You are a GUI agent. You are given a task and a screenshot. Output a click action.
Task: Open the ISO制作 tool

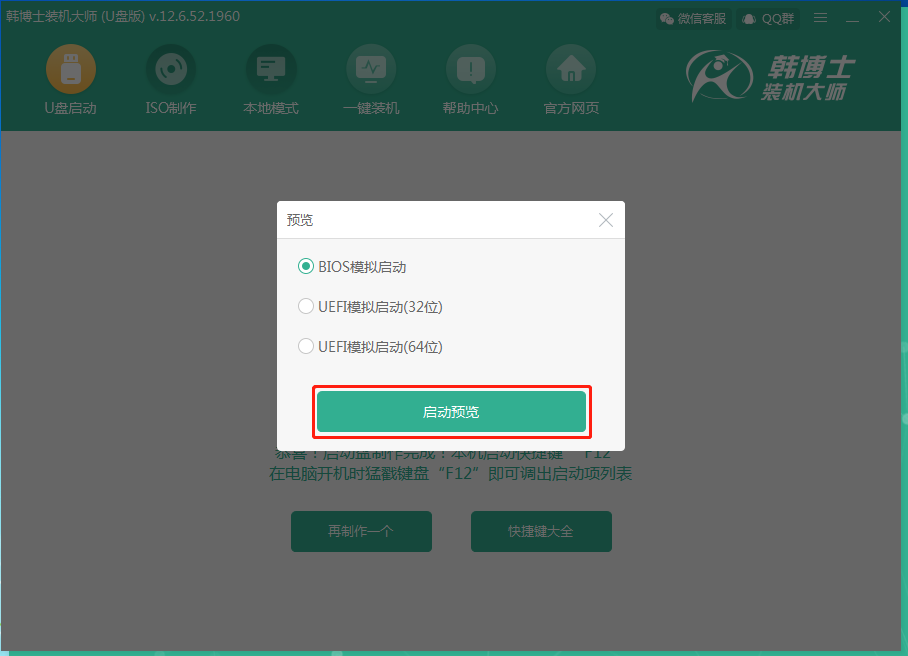[x=170, y=80]
